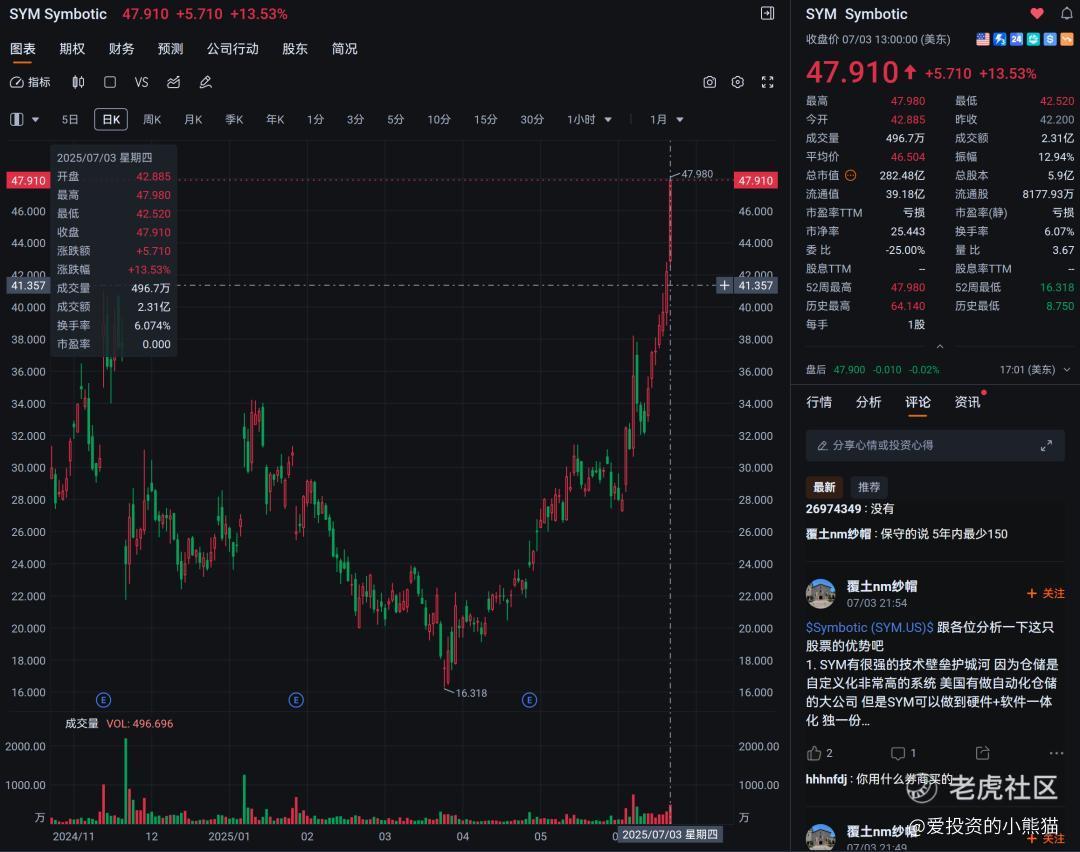
Task: Switch to 期权 tab
Action: coord(72,49)
